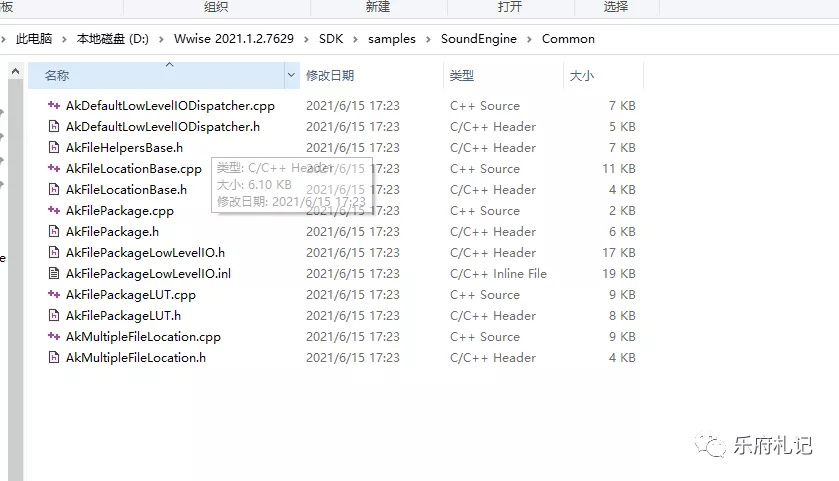Click the AkDefaultLowLevelIODispatcher.cpp file icon
The height and width of the screenshot is (481, 839).
(54, 105)
